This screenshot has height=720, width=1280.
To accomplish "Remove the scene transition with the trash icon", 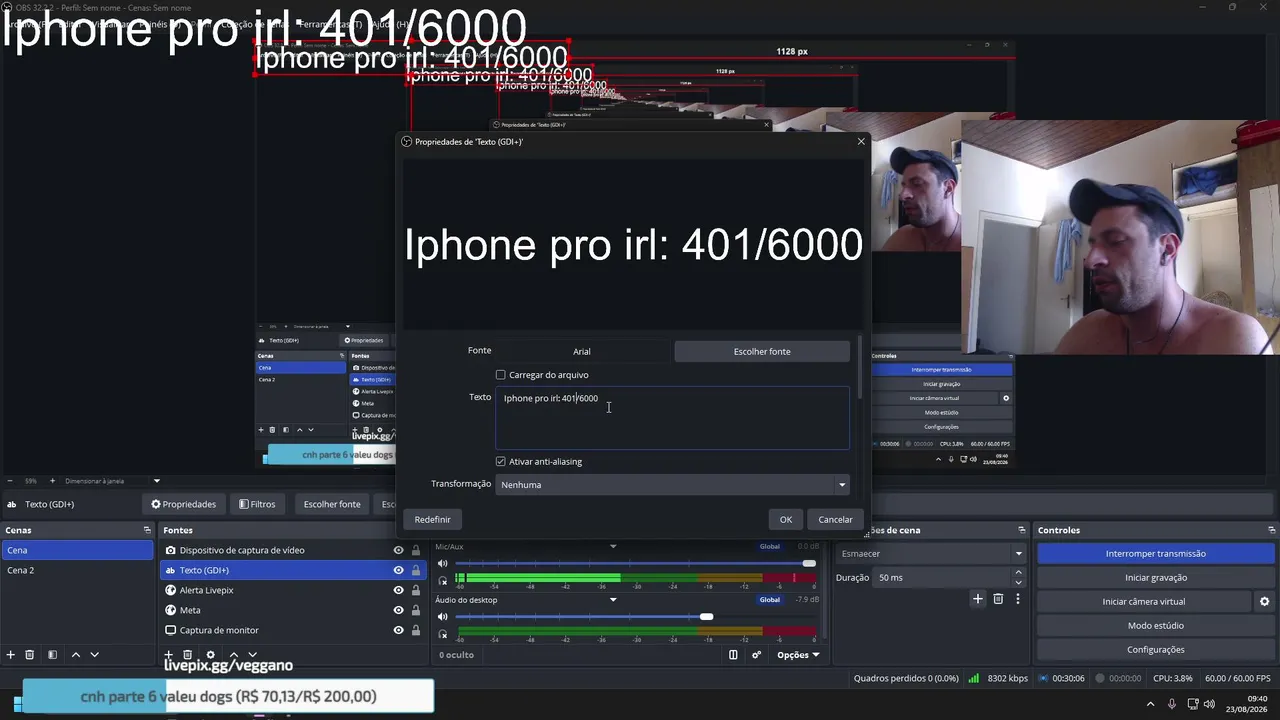I will pyautogui.click(x=998, y=599).
